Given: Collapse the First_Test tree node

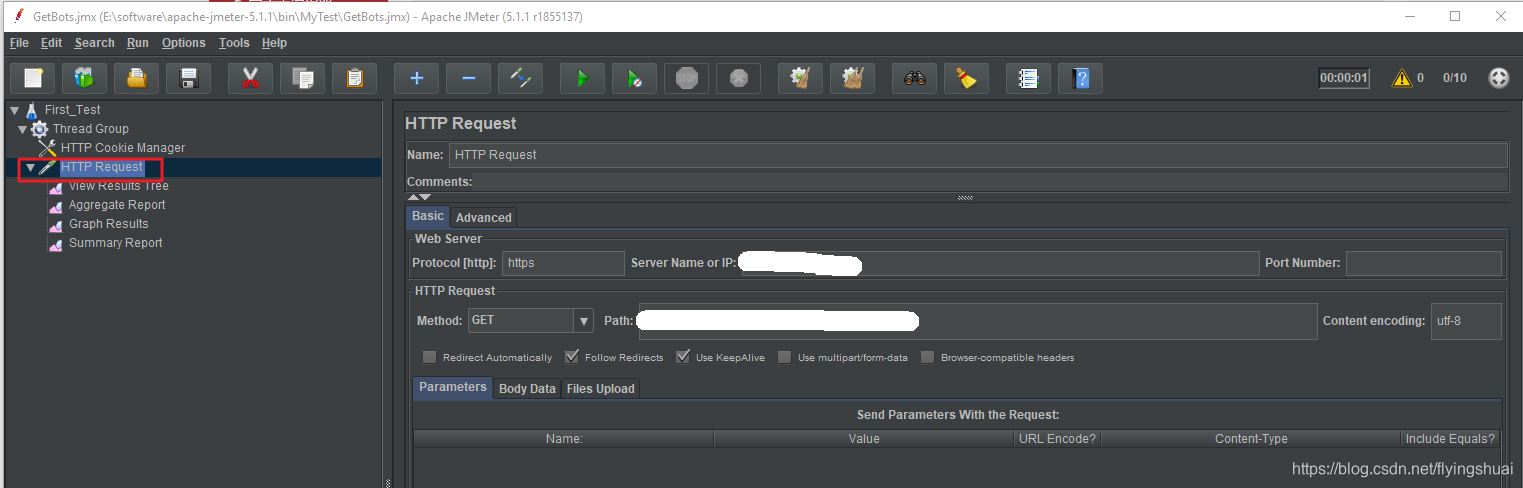Looking at the screenshot, I should (x=15, y=110).
